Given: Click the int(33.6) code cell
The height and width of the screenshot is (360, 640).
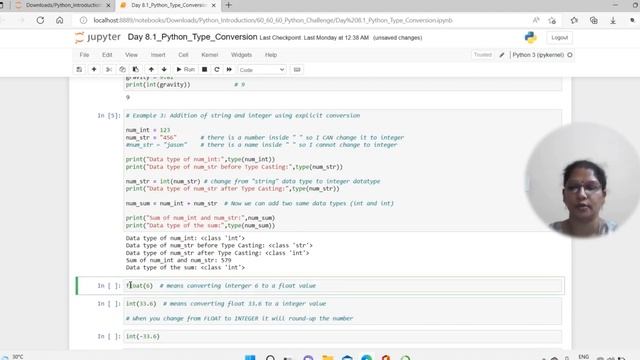Looking at the screenshot, I should pos(343,311).
